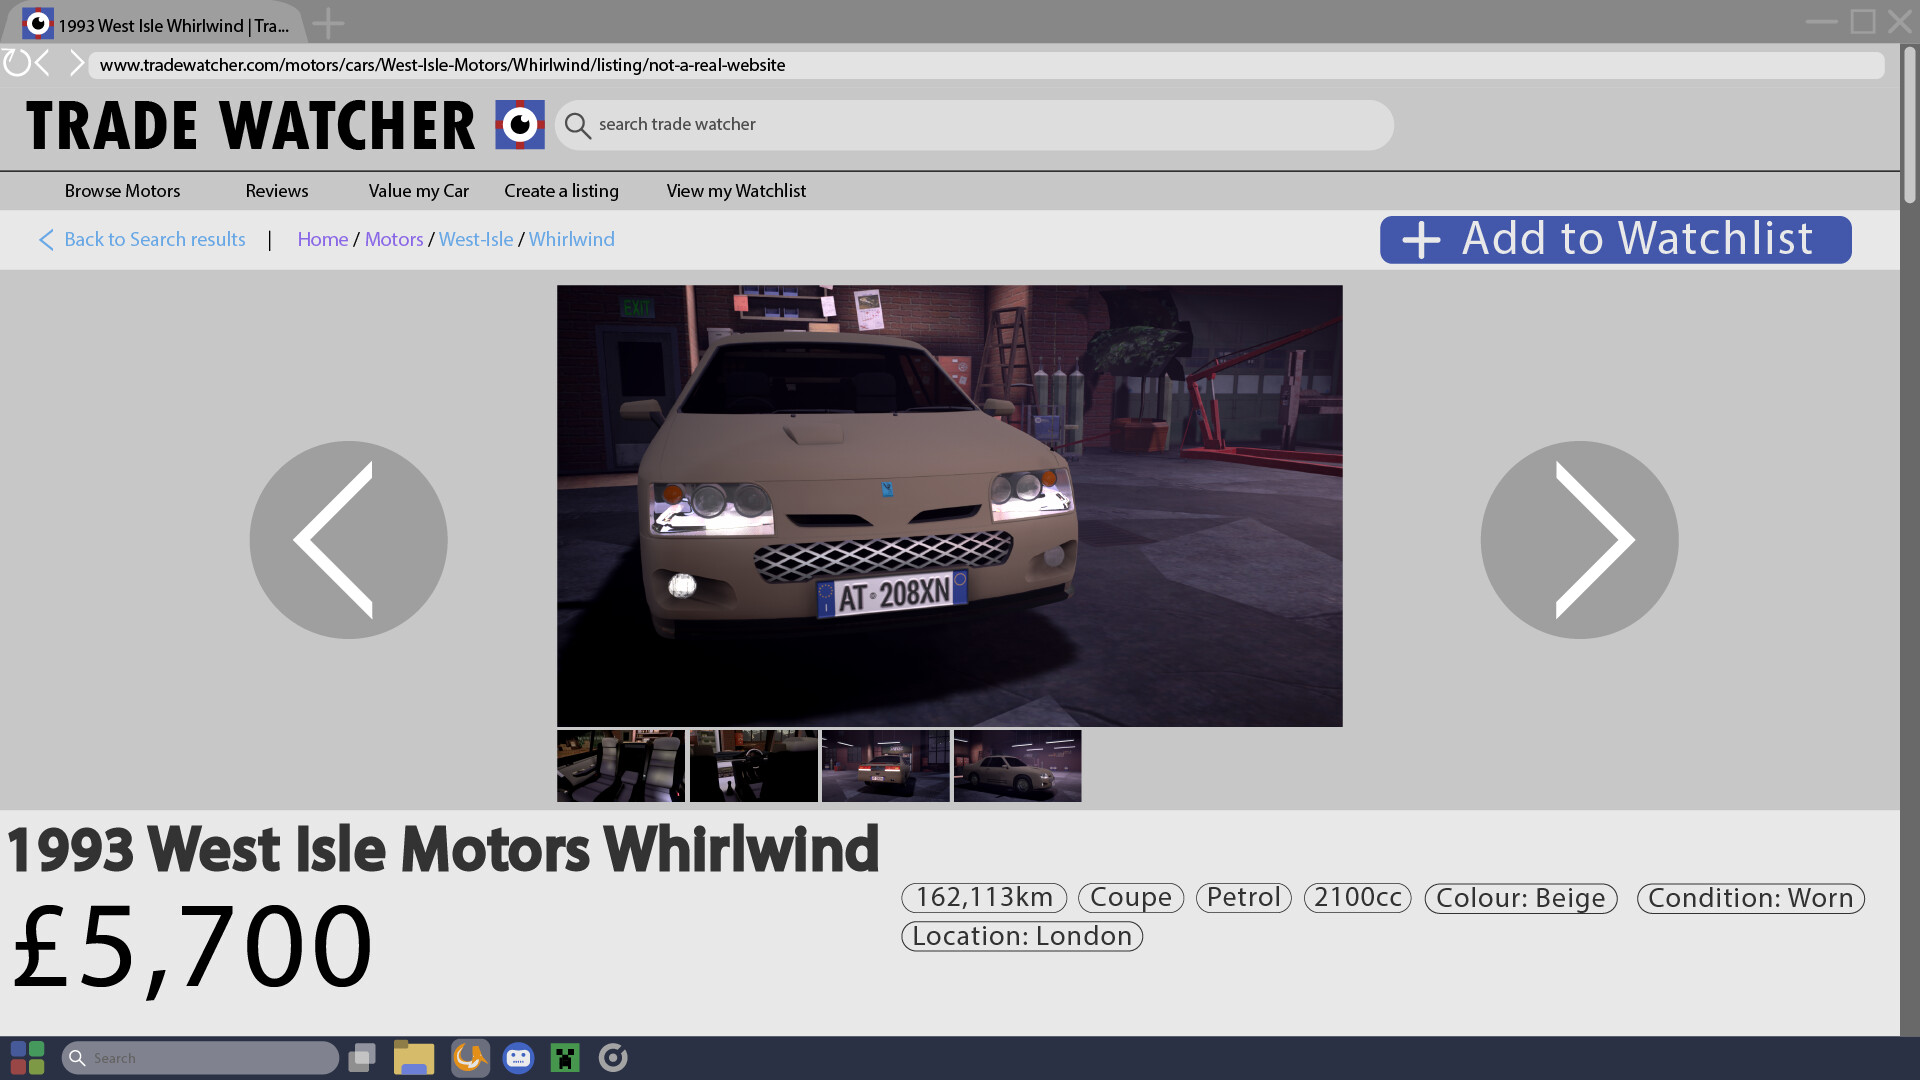Show next car photo
The height and width of the screenshot is (1080, 1920).
click(1578, 540)
